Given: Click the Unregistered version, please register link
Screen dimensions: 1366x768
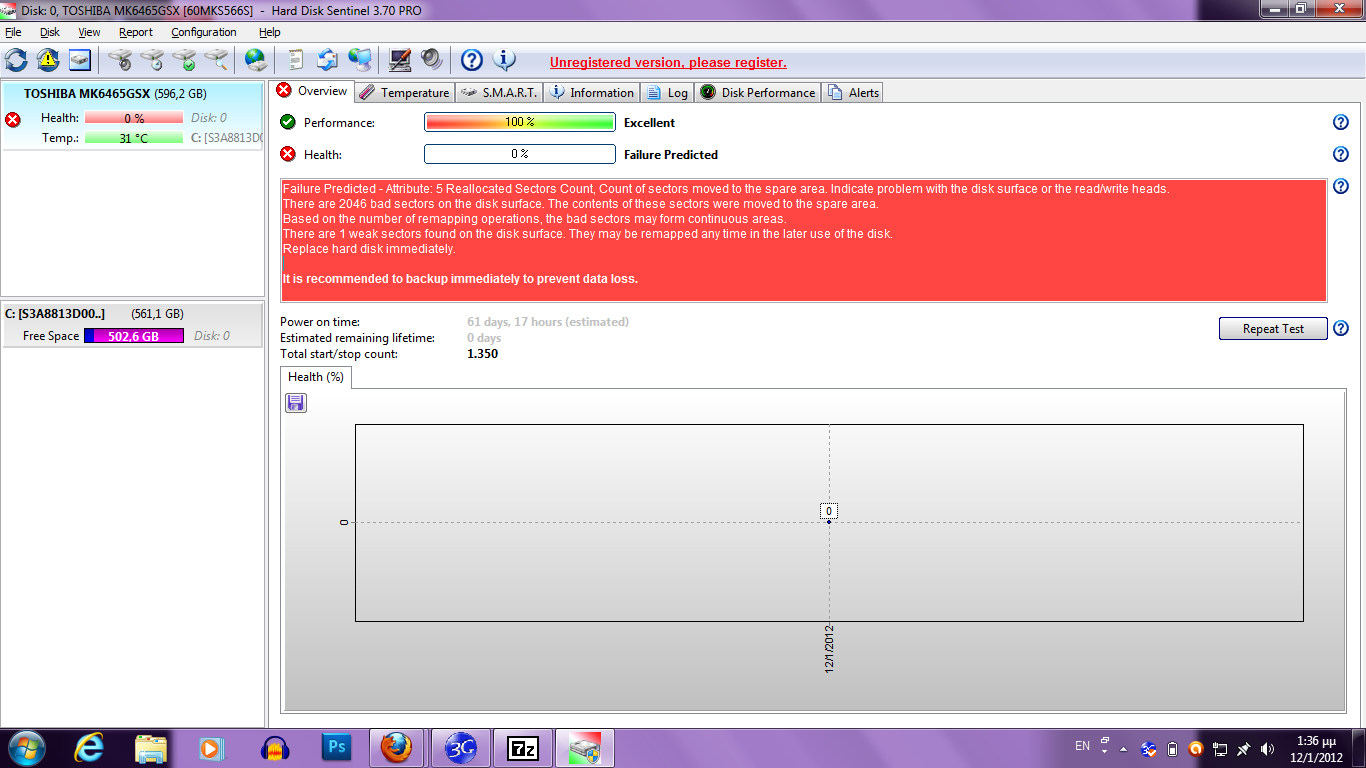Looking at the screenshot, I should point(668,62).
